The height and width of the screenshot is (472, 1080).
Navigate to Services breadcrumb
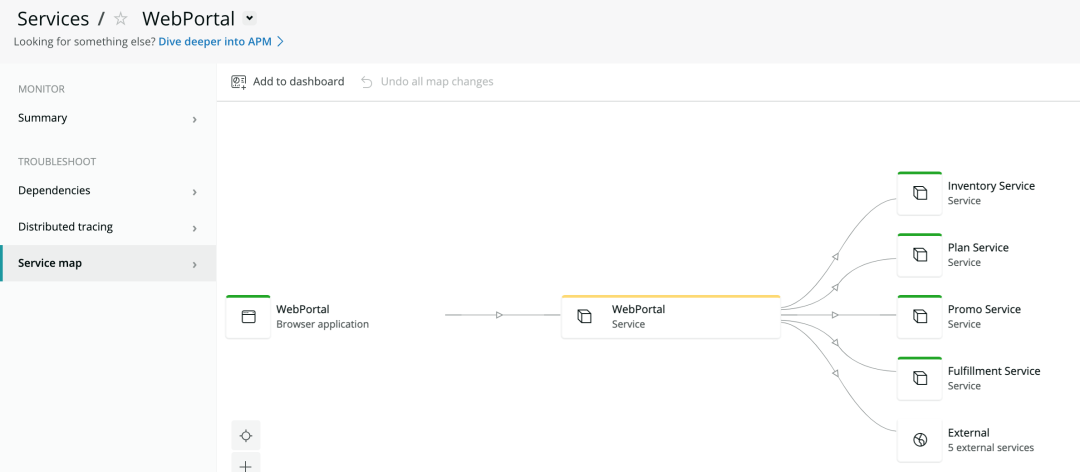coord(53,19)
